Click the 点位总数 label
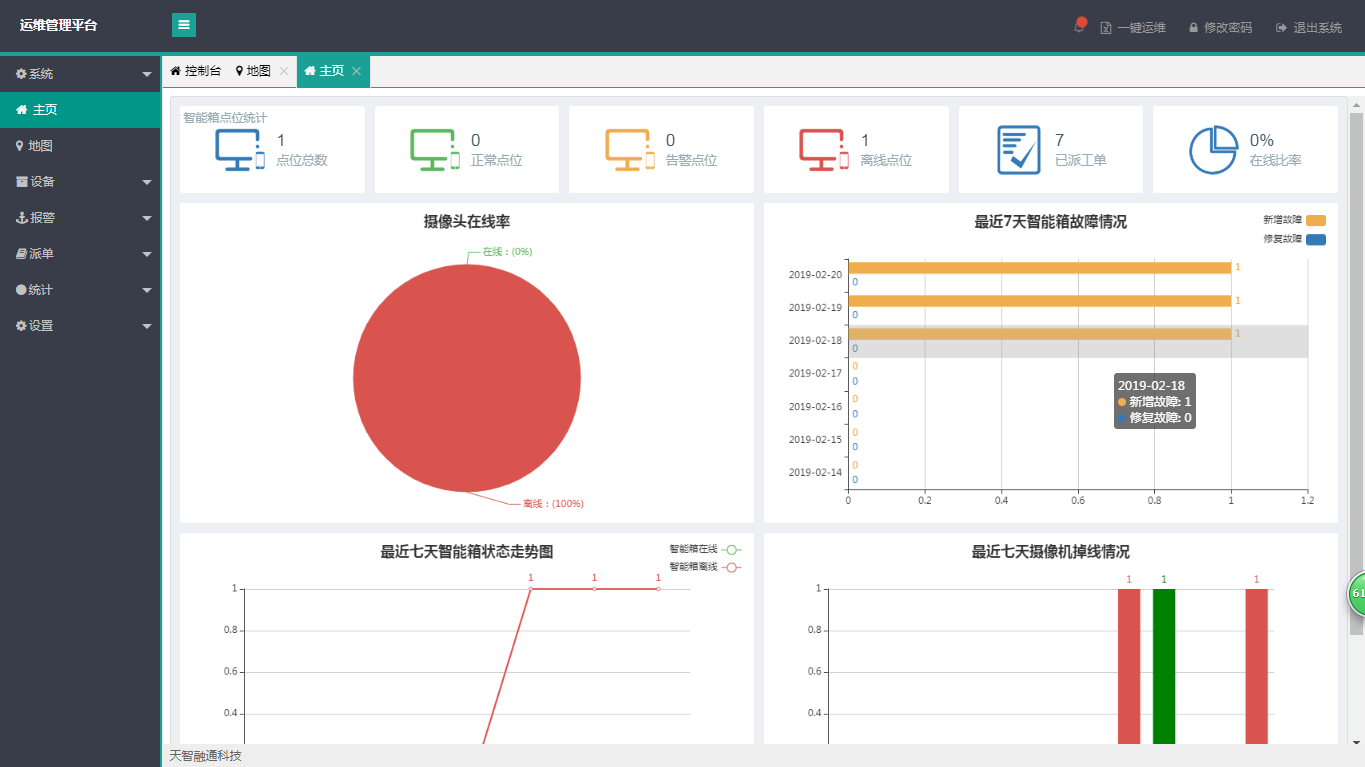The width and height of the screenshot is (1365, 767). tap(302, 160)
